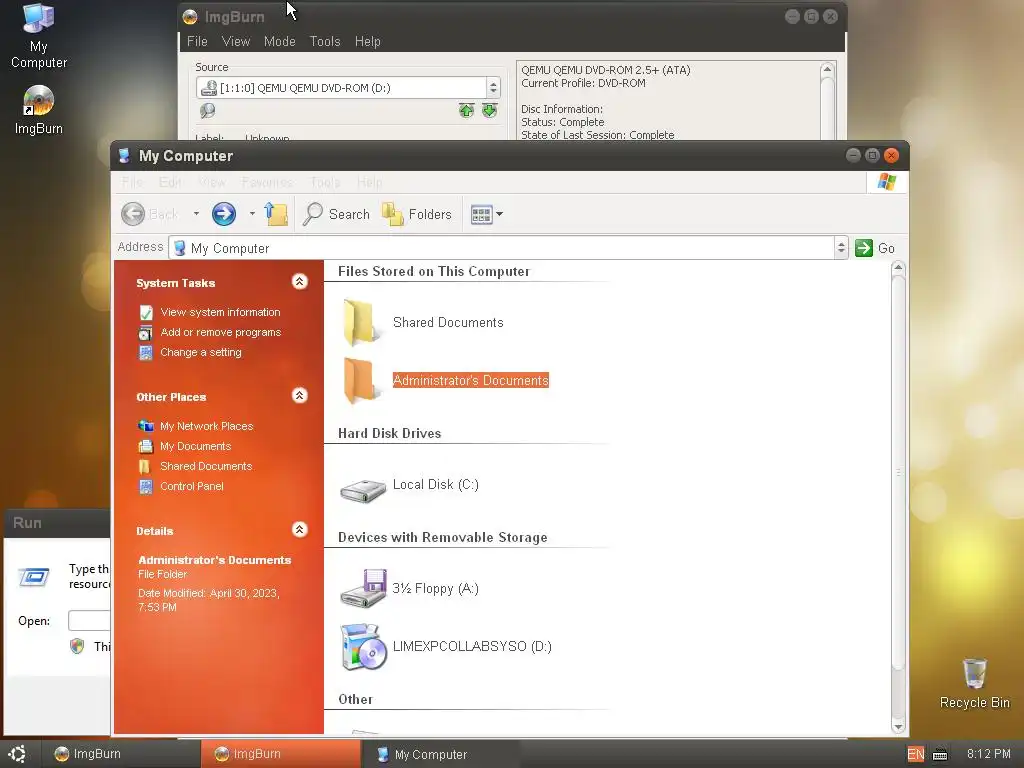
Task: Click the Search toolbar button
Action: [336, 214]
